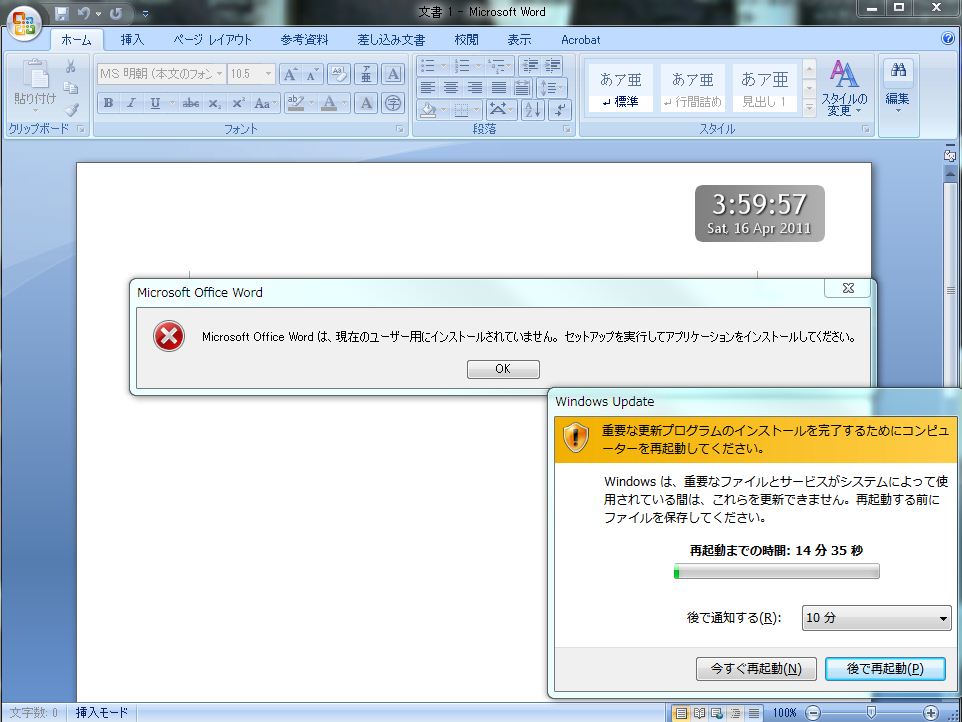962x722 pixels.
Task: Click the Justify alignment icon
Action: point(499,88)
